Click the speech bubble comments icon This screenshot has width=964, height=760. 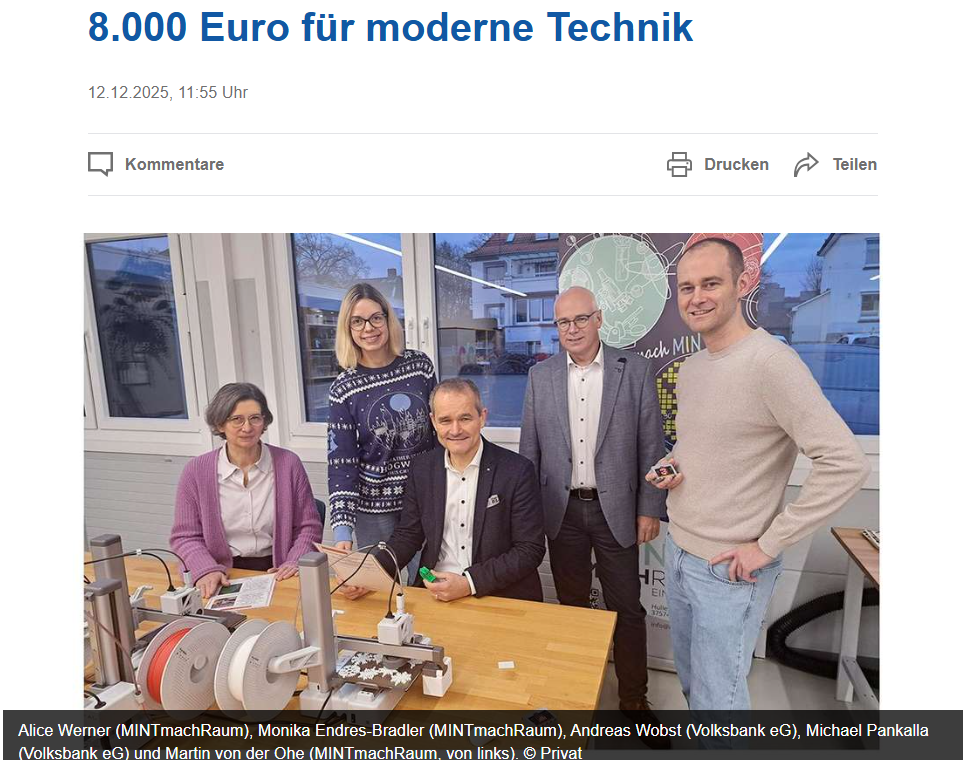pos(100,164)
